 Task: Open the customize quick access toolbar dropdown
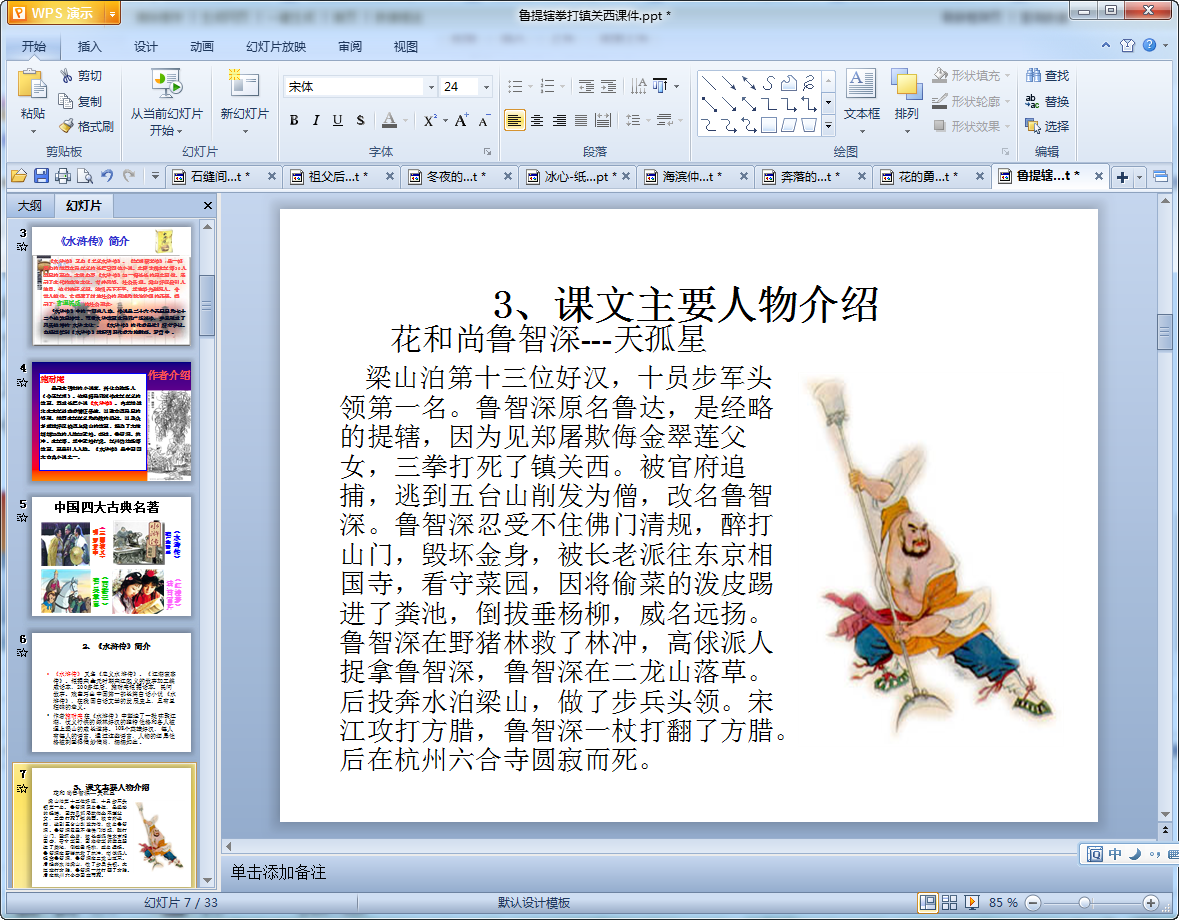pos(155,176)
